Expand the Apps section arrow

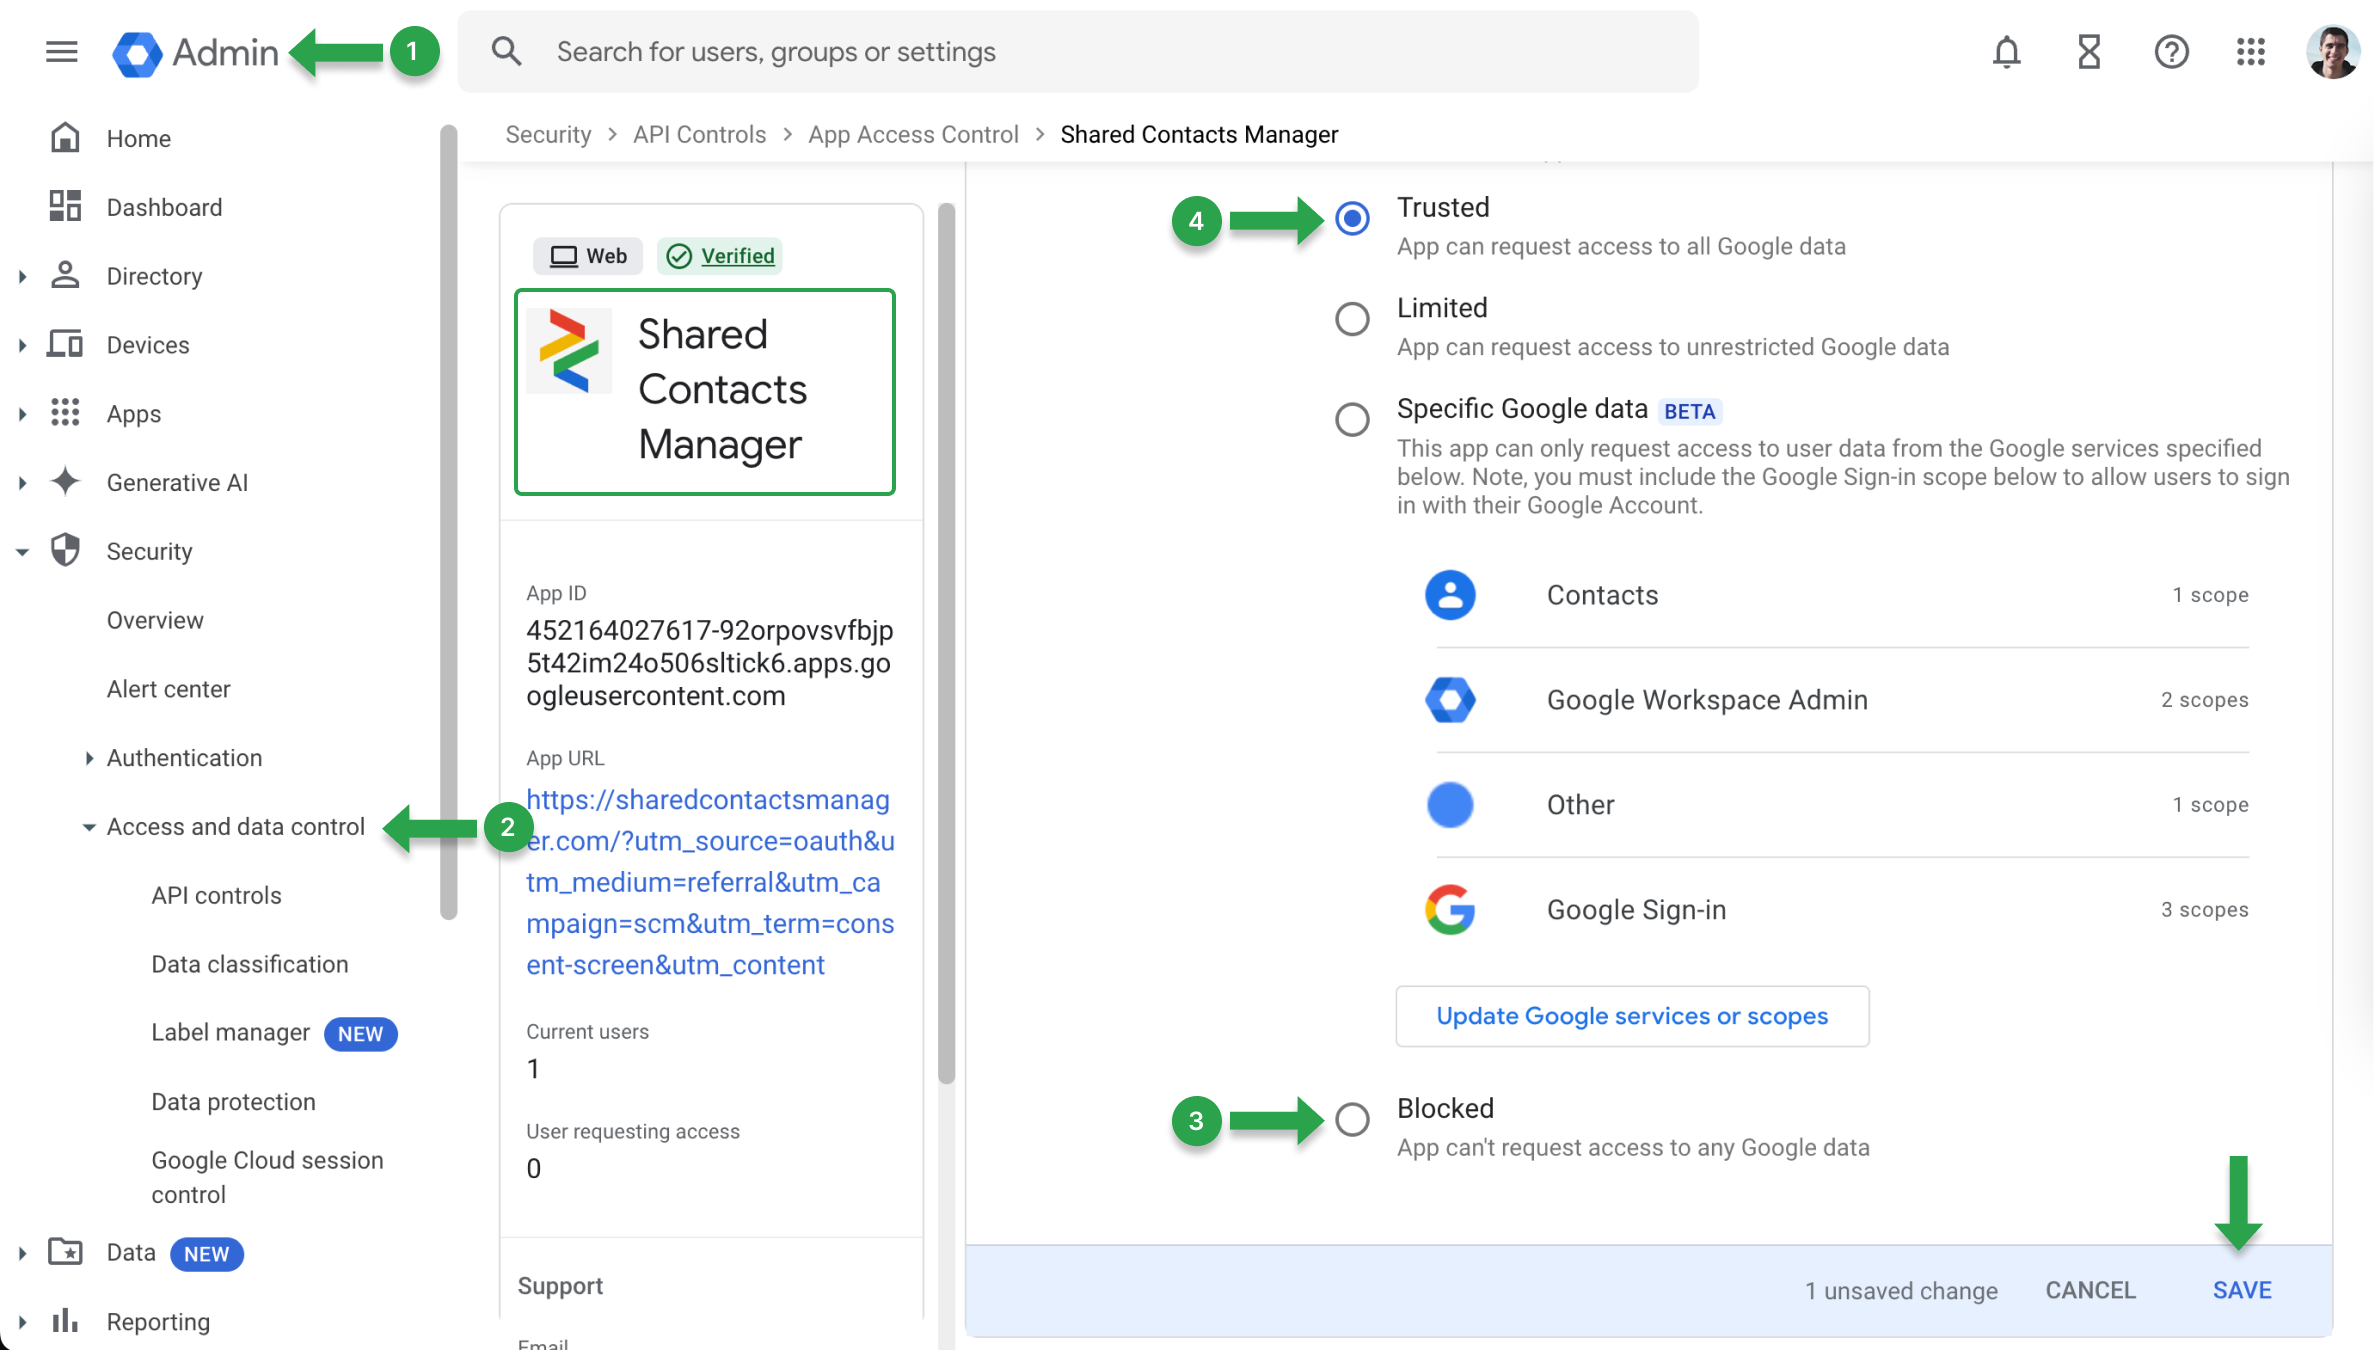tap(22, 414)
